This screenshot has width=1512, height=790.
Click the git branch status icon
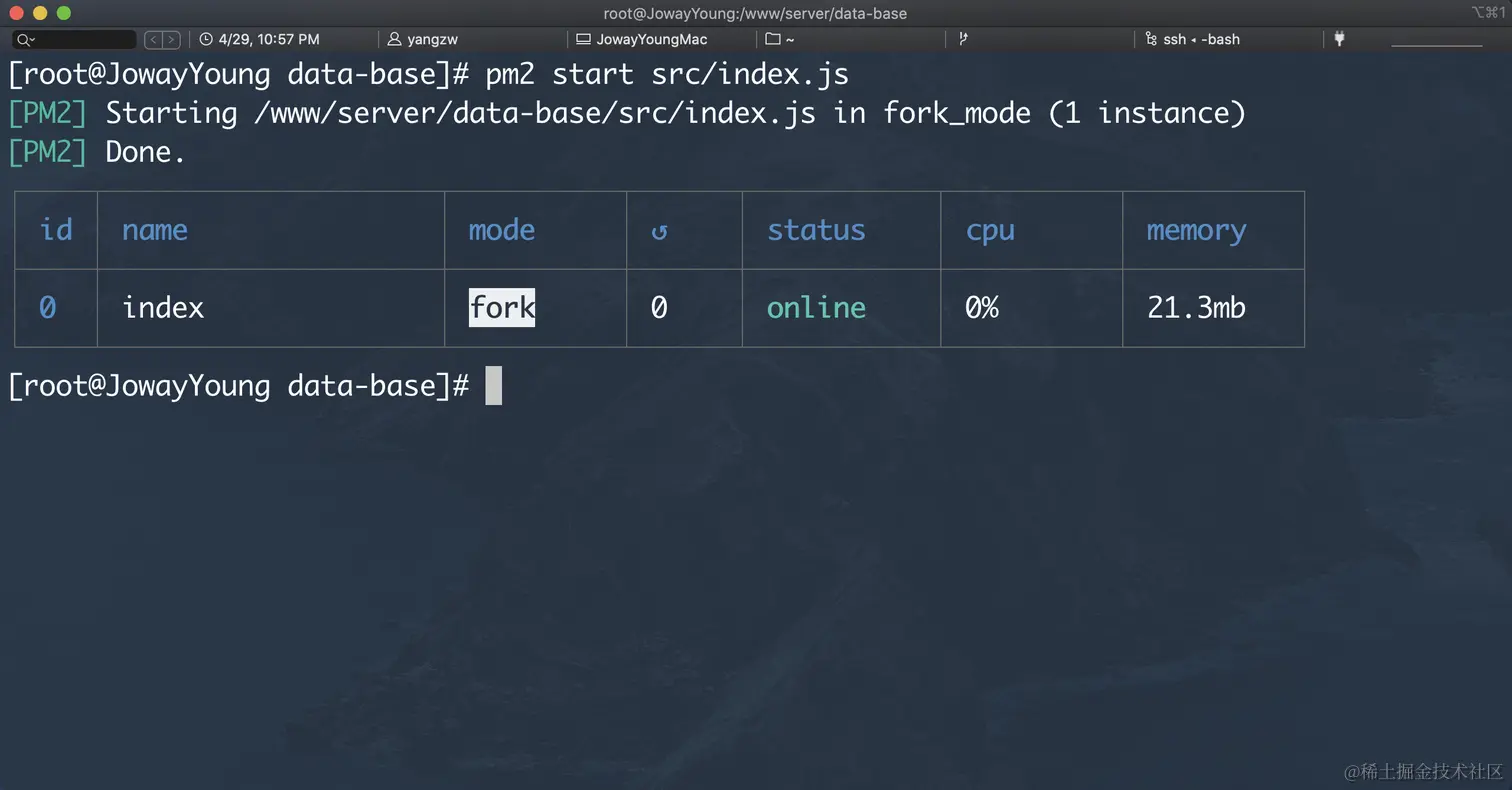pos(963,39)
